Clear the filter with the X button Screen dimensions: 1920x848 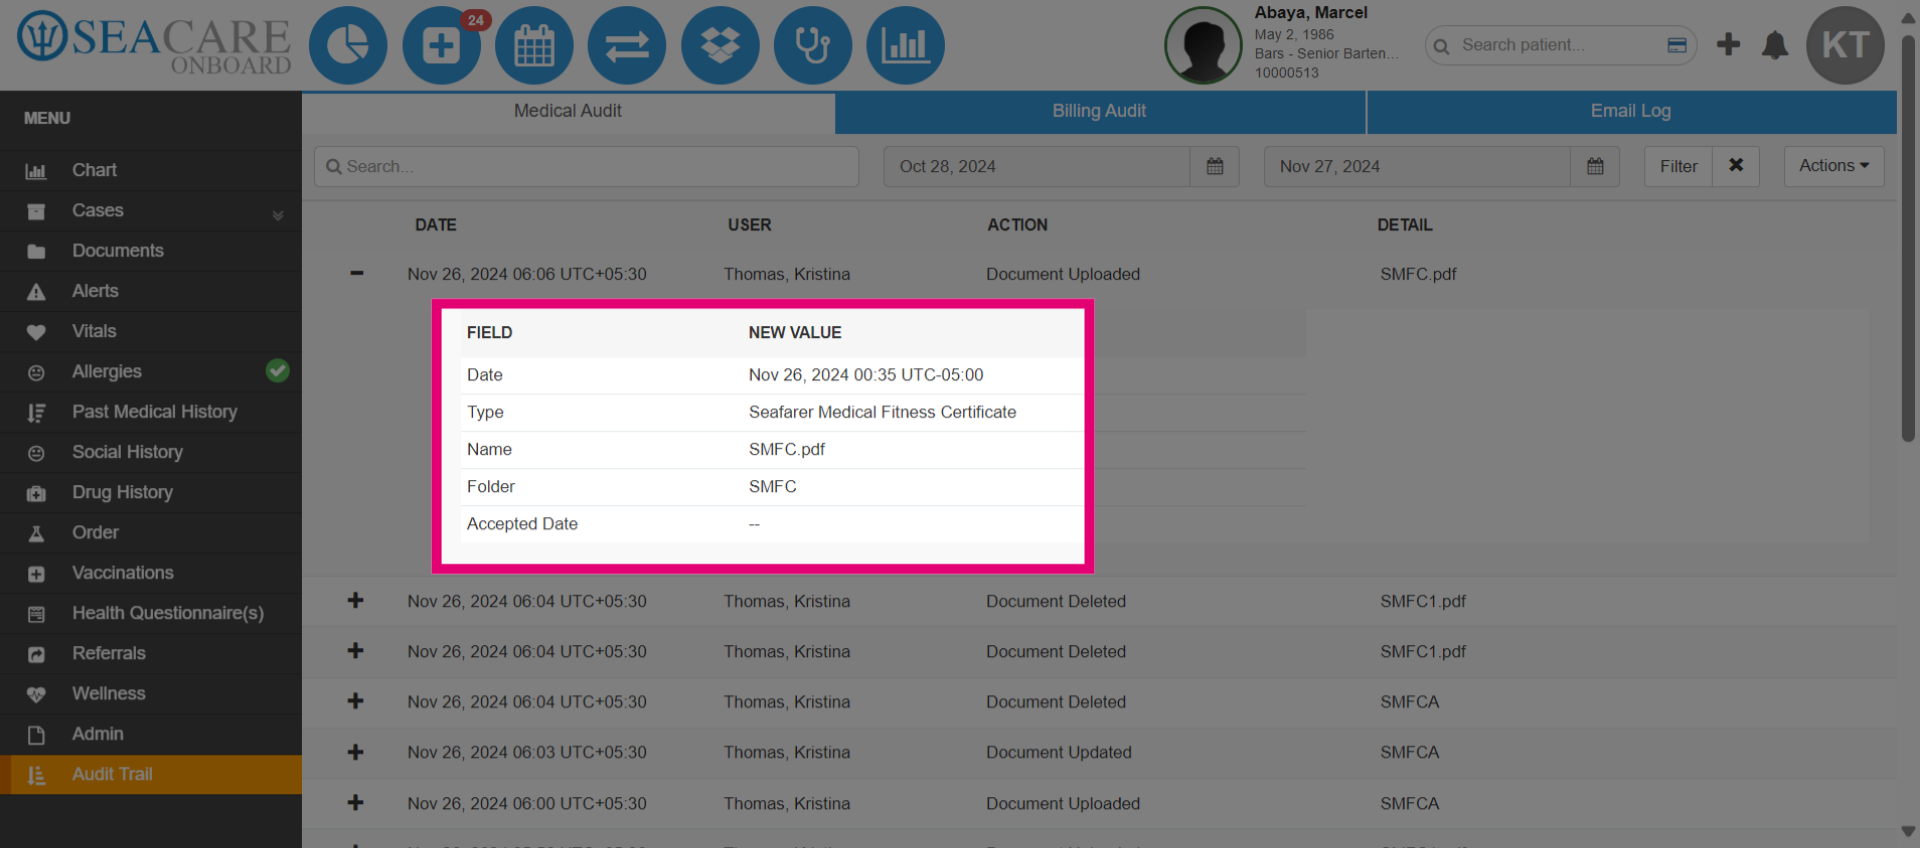click(x=1736, y=166)
